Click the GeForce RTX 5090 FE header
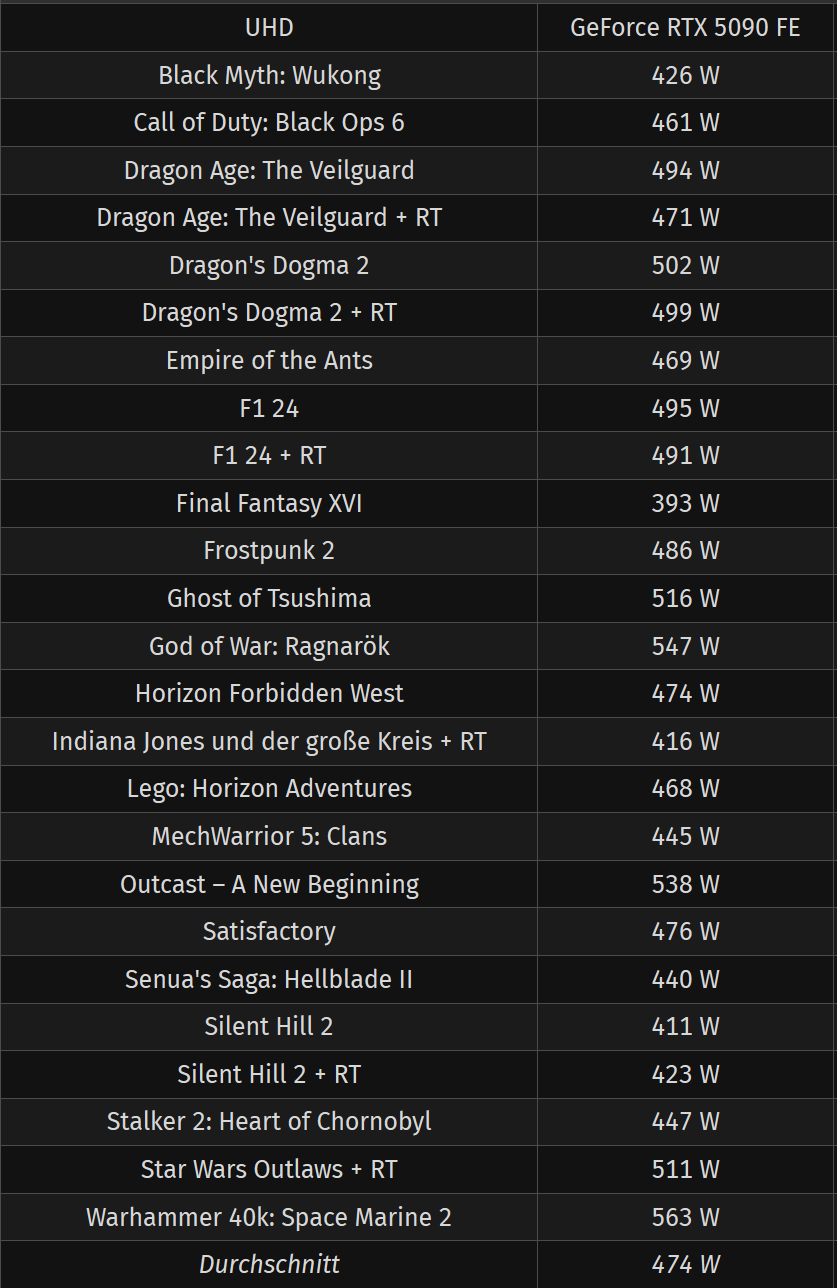 (685, 27)
